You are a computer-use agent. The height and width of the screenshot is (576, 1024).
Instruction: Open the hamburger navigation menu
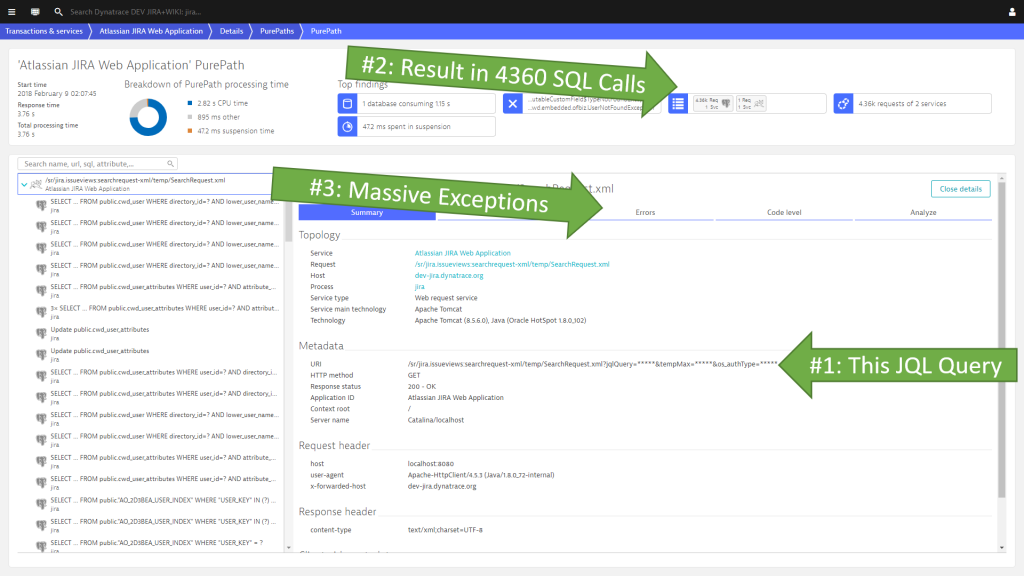[x=11, y=12]
